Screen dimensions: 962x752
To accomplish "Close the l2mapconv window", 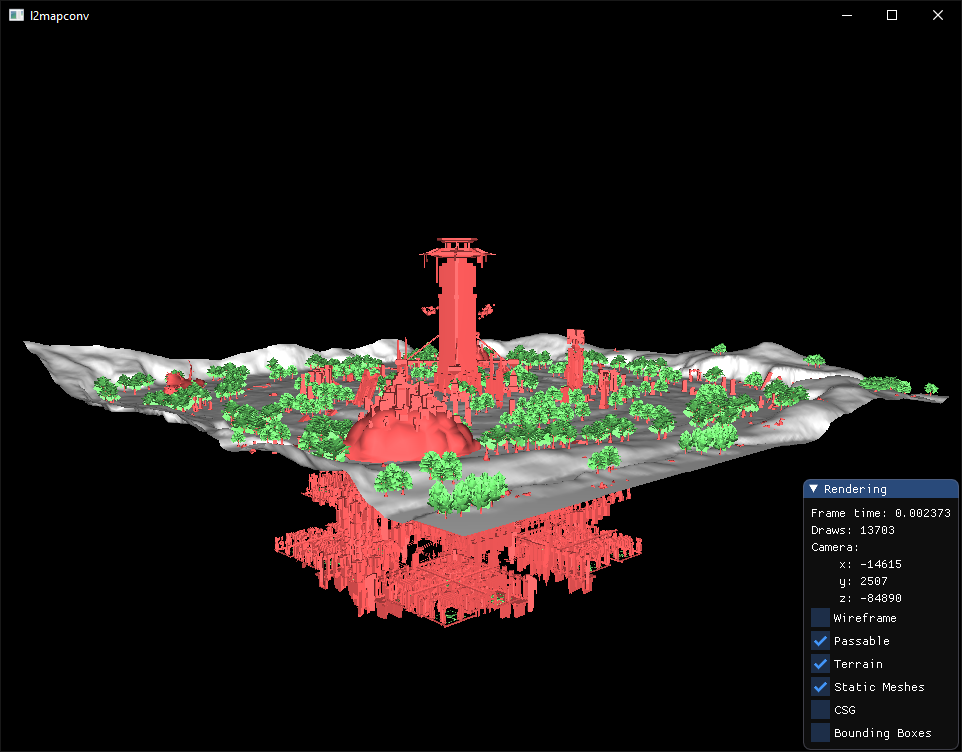I will click(937, 15).
